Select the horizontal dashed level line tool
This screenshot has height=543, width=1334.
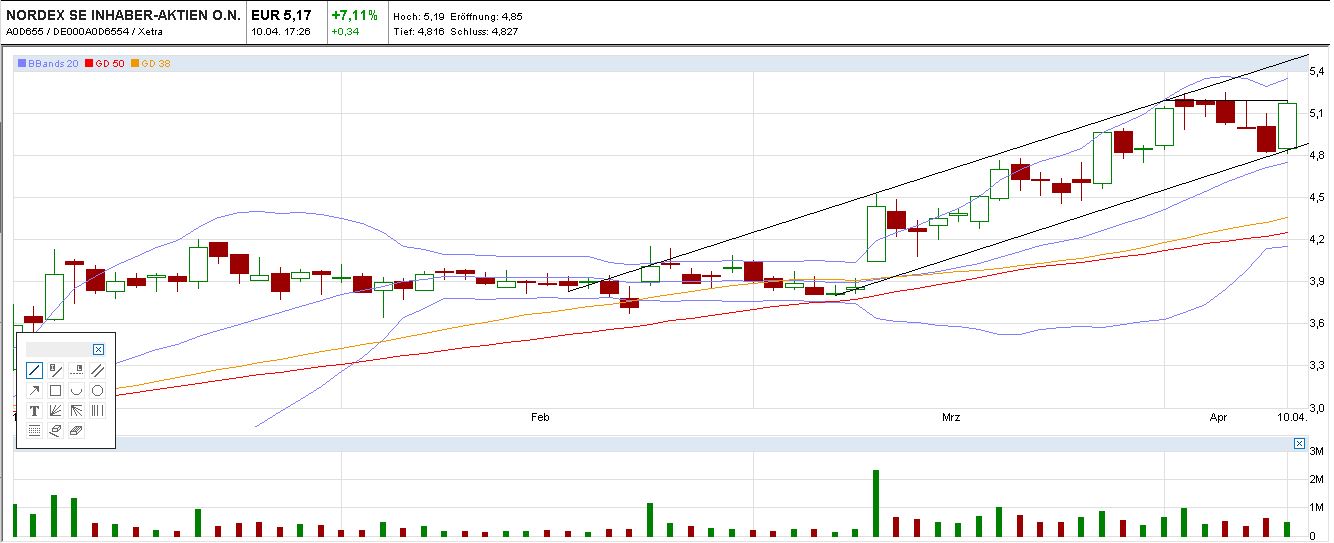(76, 370)
